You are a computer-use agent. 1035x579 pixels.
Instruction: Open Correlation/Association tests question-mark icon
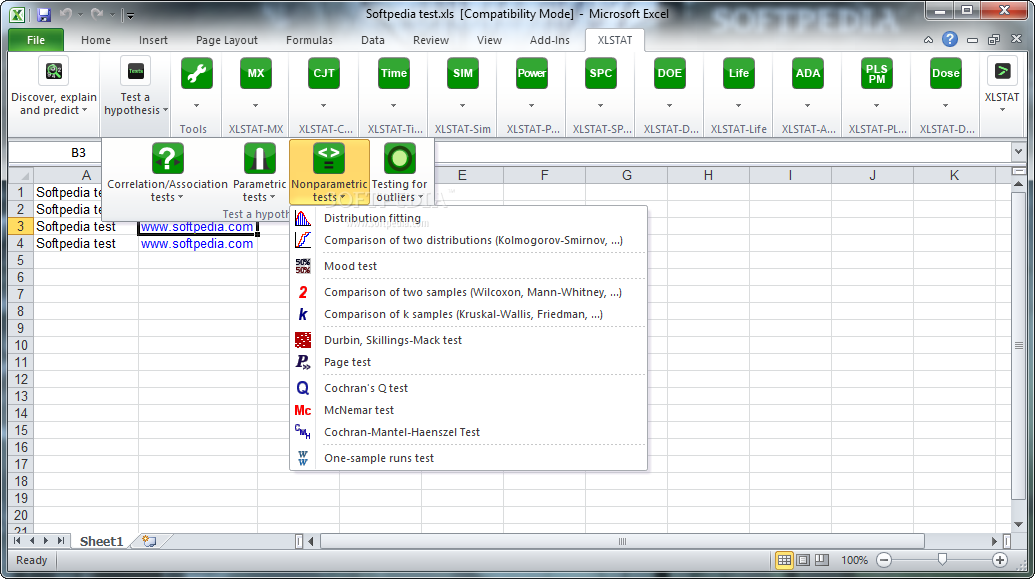click(168, 158)
